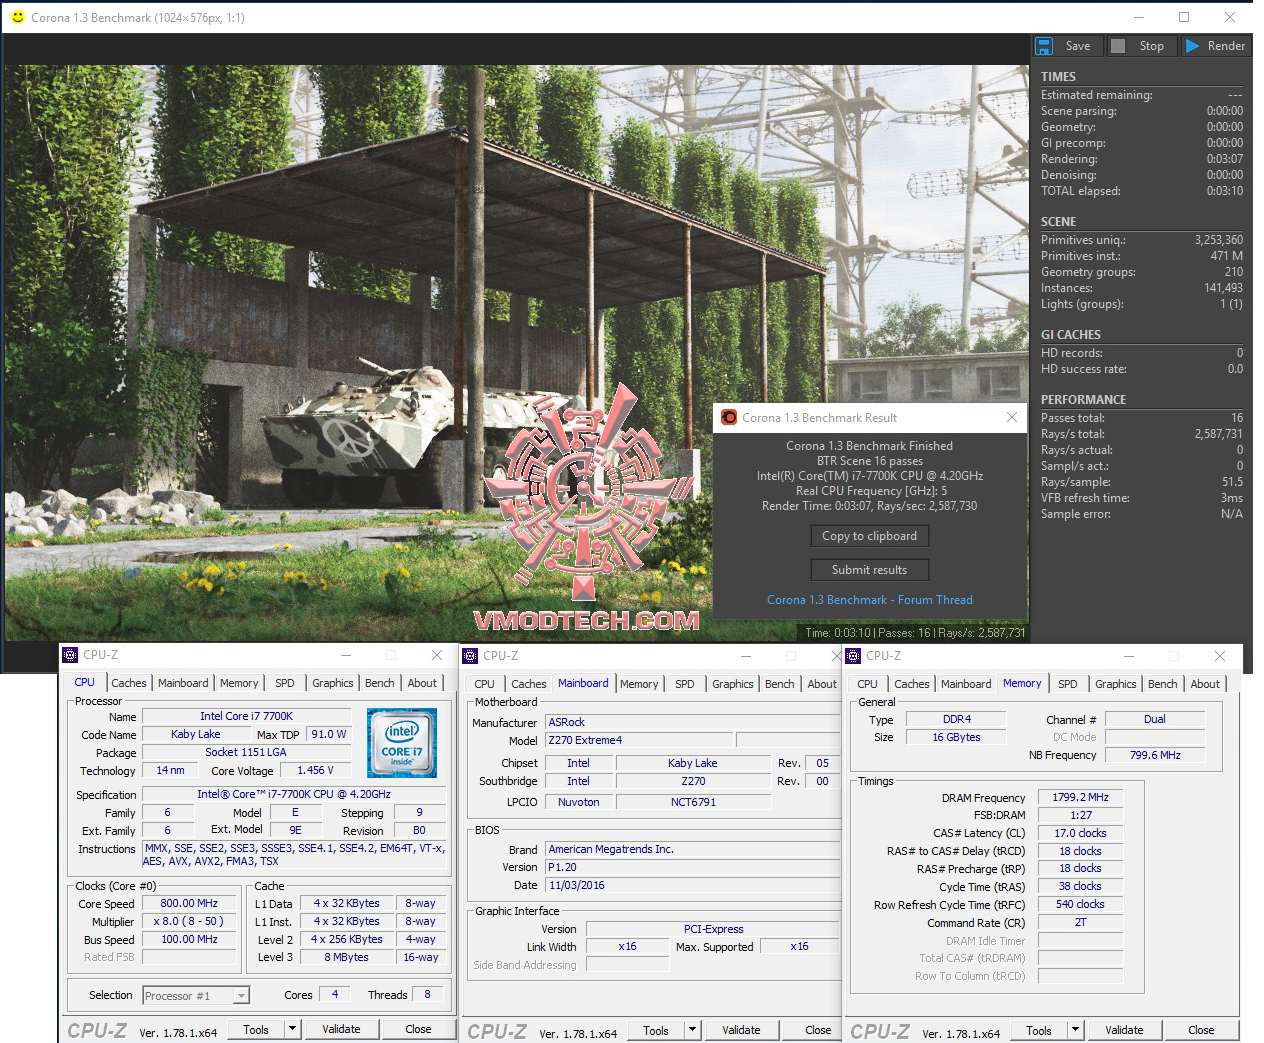Screen dimensions: 1264x1043
Task: Click the Channel # Dual field
Action: [1155, 718]
